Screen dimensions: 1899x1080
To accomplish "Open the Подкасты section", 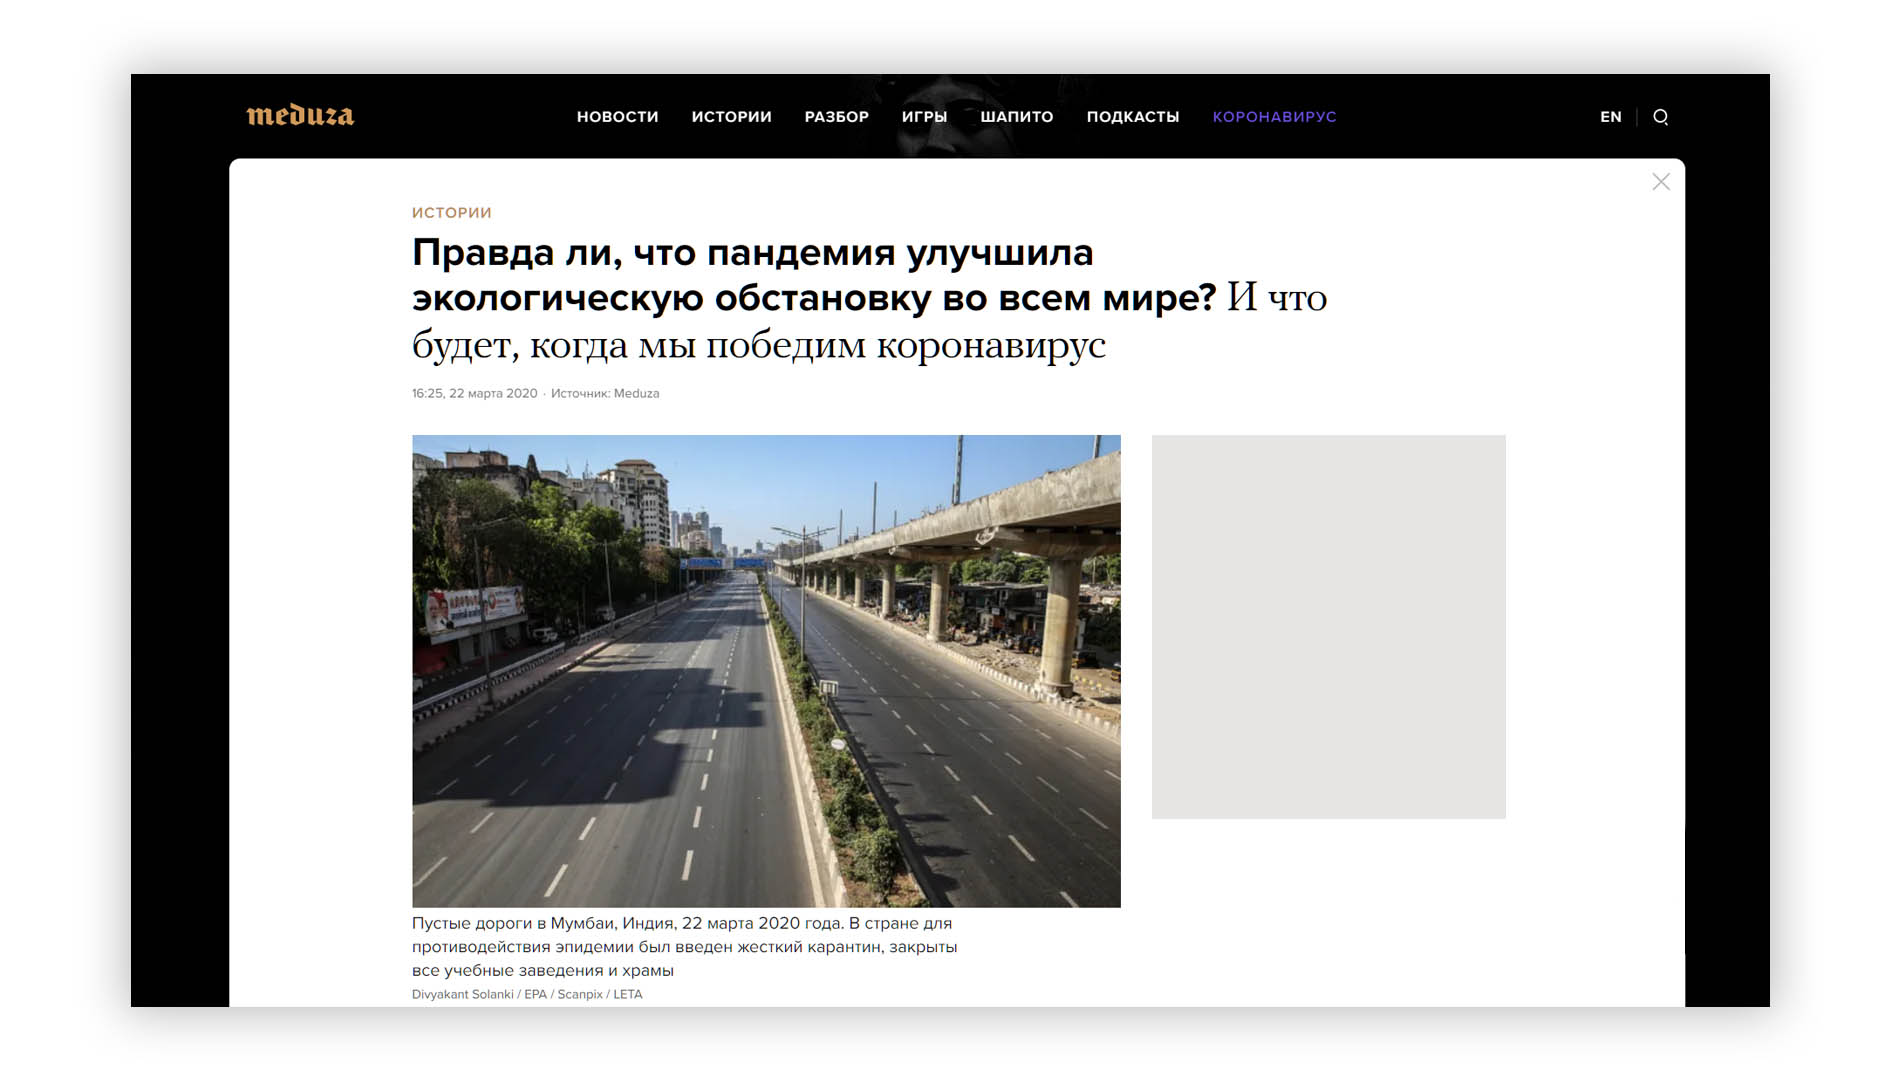I will [1132, 117].
